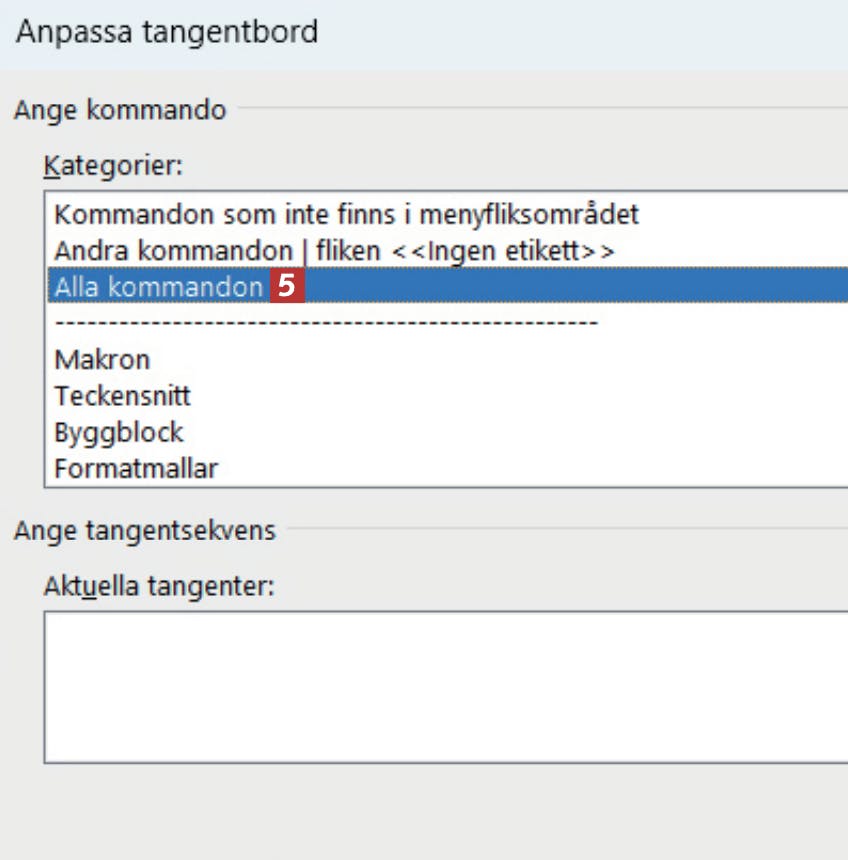Image resolution: width=848 pixels, height=860 pixels.
Task: Click the underlined K in 'Kategorier'
Action: [50, 165]
